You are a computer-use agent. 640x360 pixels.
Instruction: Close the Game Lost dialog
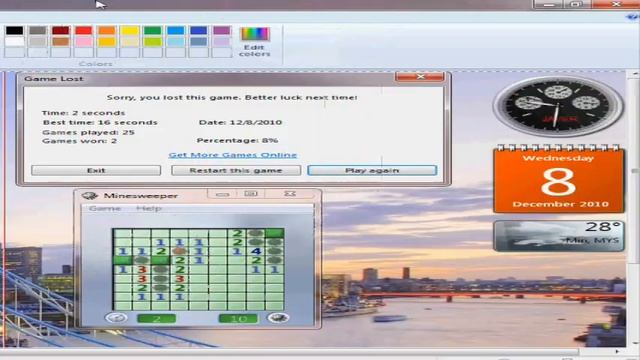pyautogui.click(x=420, y=77)
